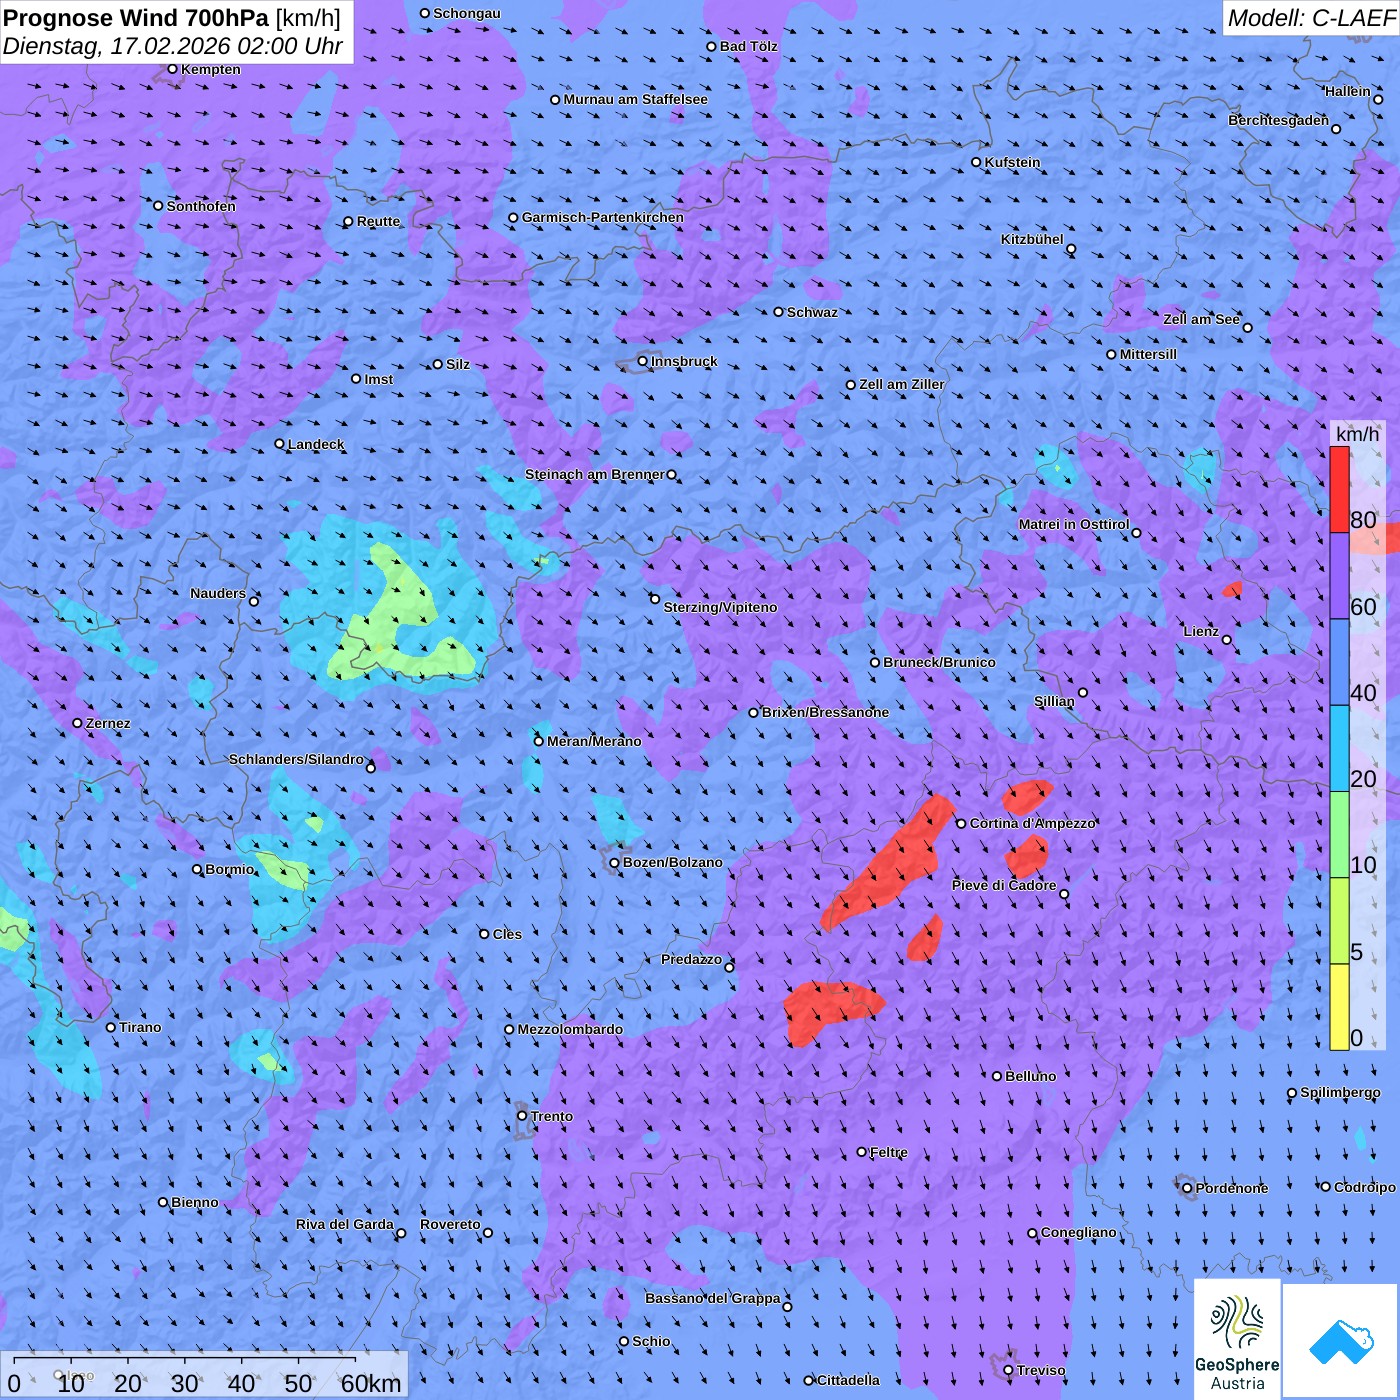Click the 'Schongau' label
Image resolution: width=1400 pixels, height=1400 pixels.
tap(467, 13)
